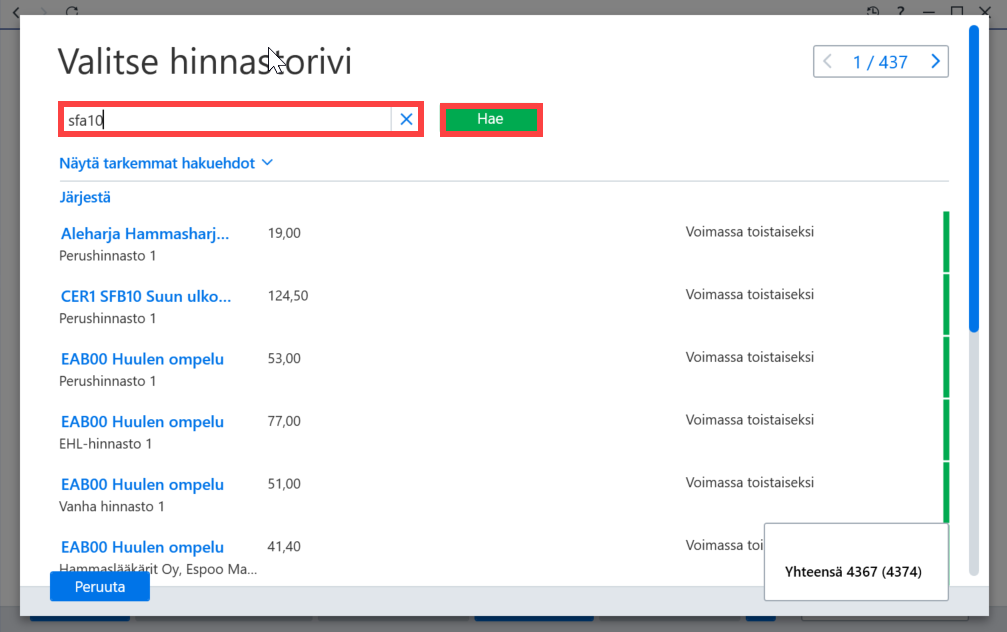The width and height of the screenshot is (1007, 632).
Task: Click the help question mark icon
Action: [x=900, y=11]
